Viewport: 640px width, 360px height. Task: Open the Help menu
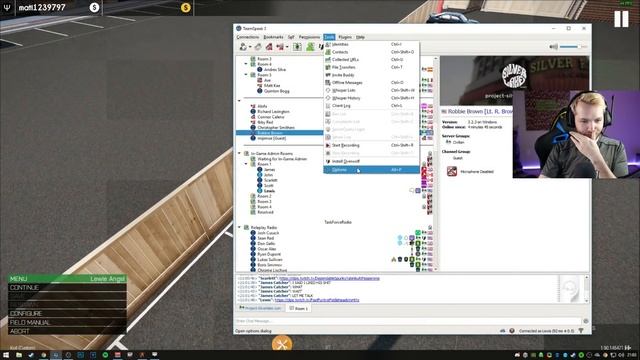pos(360,37)
